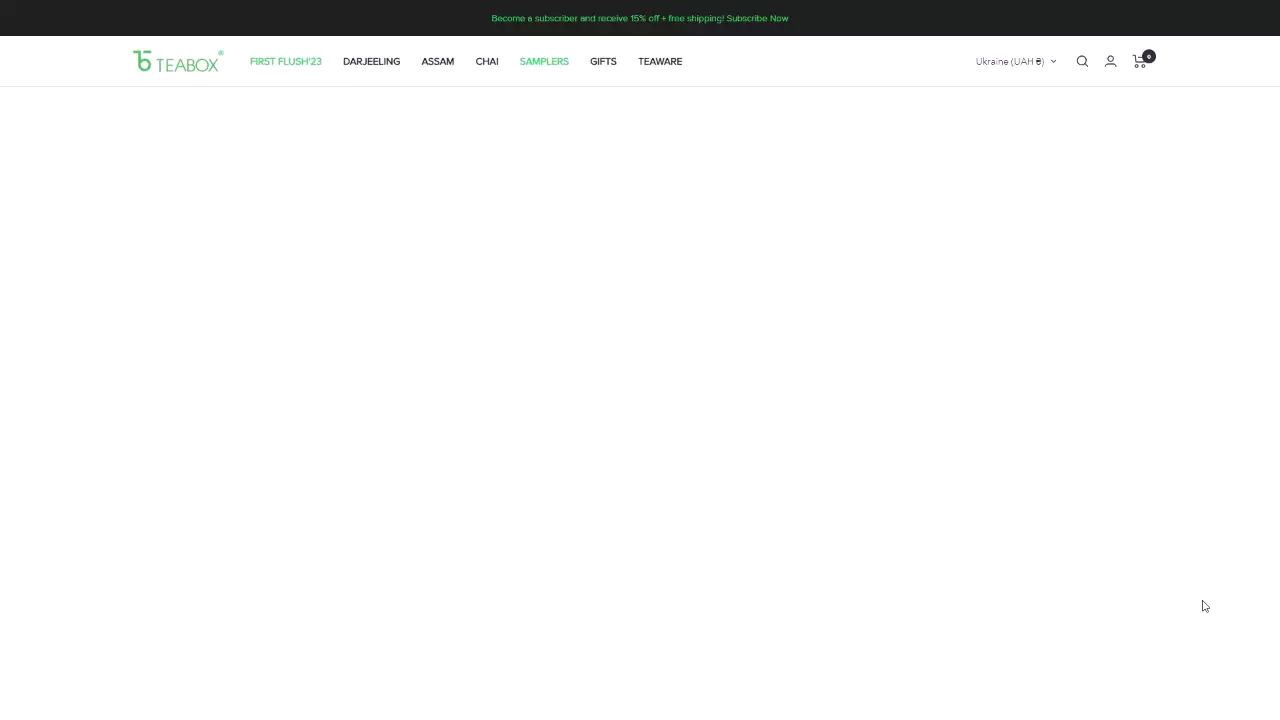The image size is (1280, 720).
Task: Open the CHAI category
Action: point(487,61)
